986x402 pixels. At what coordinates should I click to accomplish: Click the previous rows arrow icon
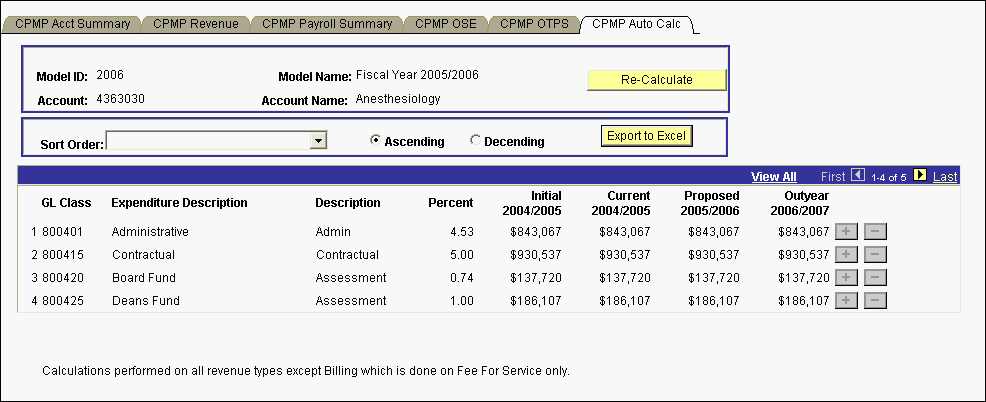pos(857,176)
